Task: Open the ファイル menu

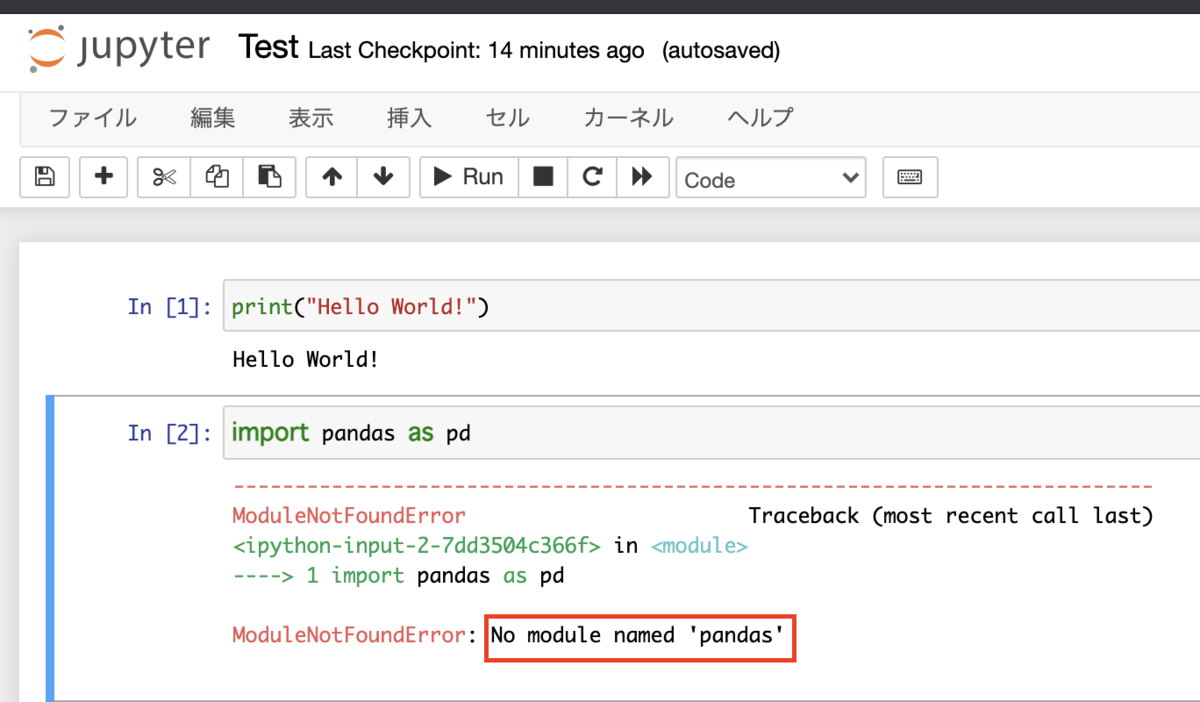Action: coord(93,118)
